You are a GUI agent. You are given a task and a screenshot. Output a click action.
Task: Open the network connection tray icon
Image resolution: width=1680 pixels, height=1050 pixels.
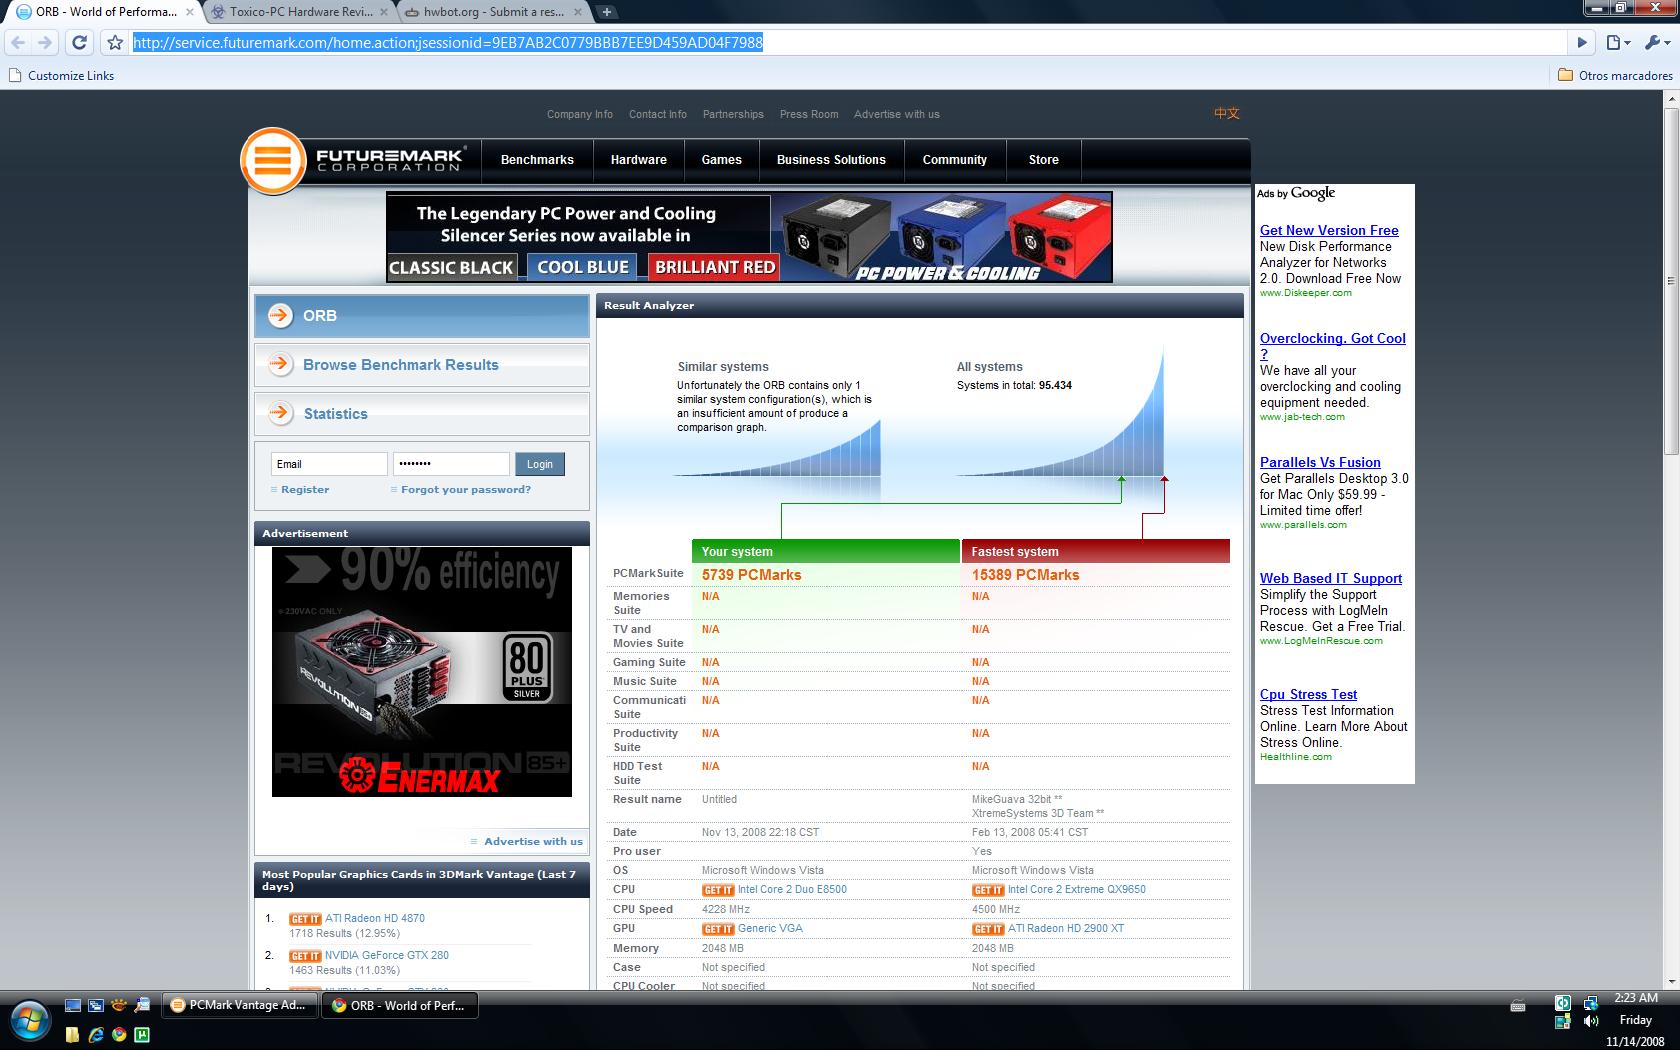click(x=1590, y=1003)
